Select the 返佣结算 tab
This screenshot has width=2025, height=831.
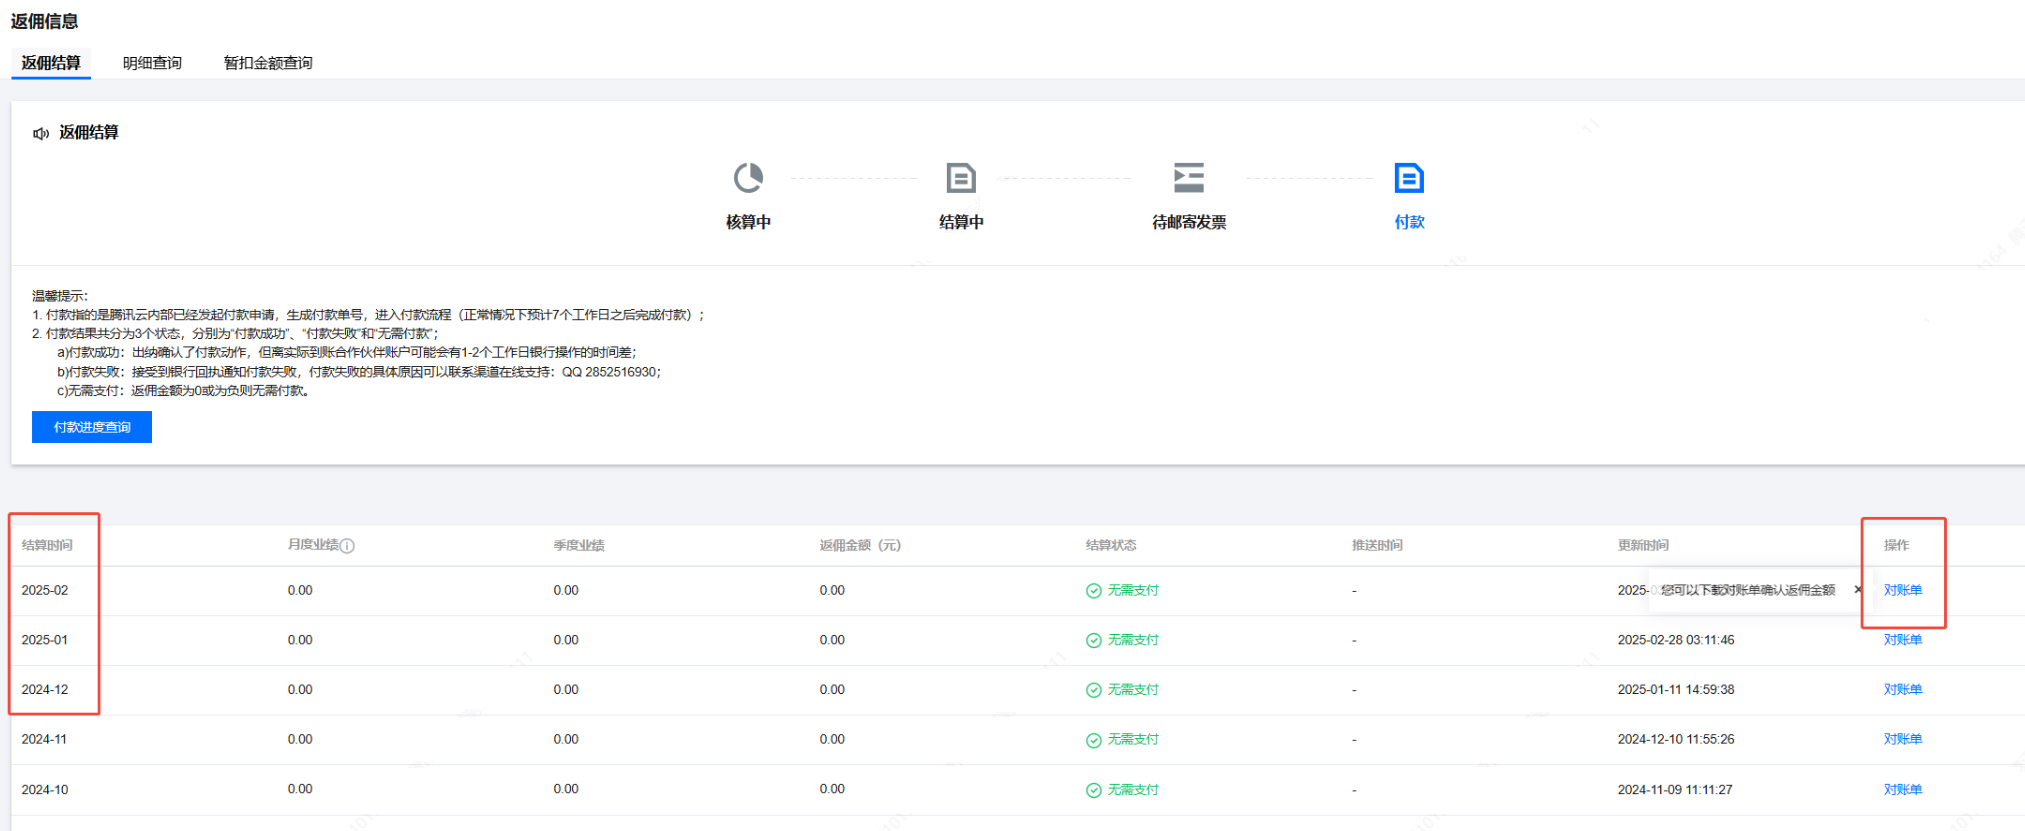point(51,63)
